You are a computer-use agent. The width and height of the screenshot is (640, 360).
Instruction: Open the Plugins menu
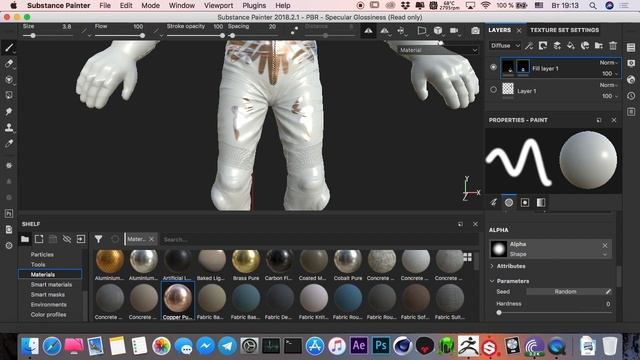(x=254, y=6)
